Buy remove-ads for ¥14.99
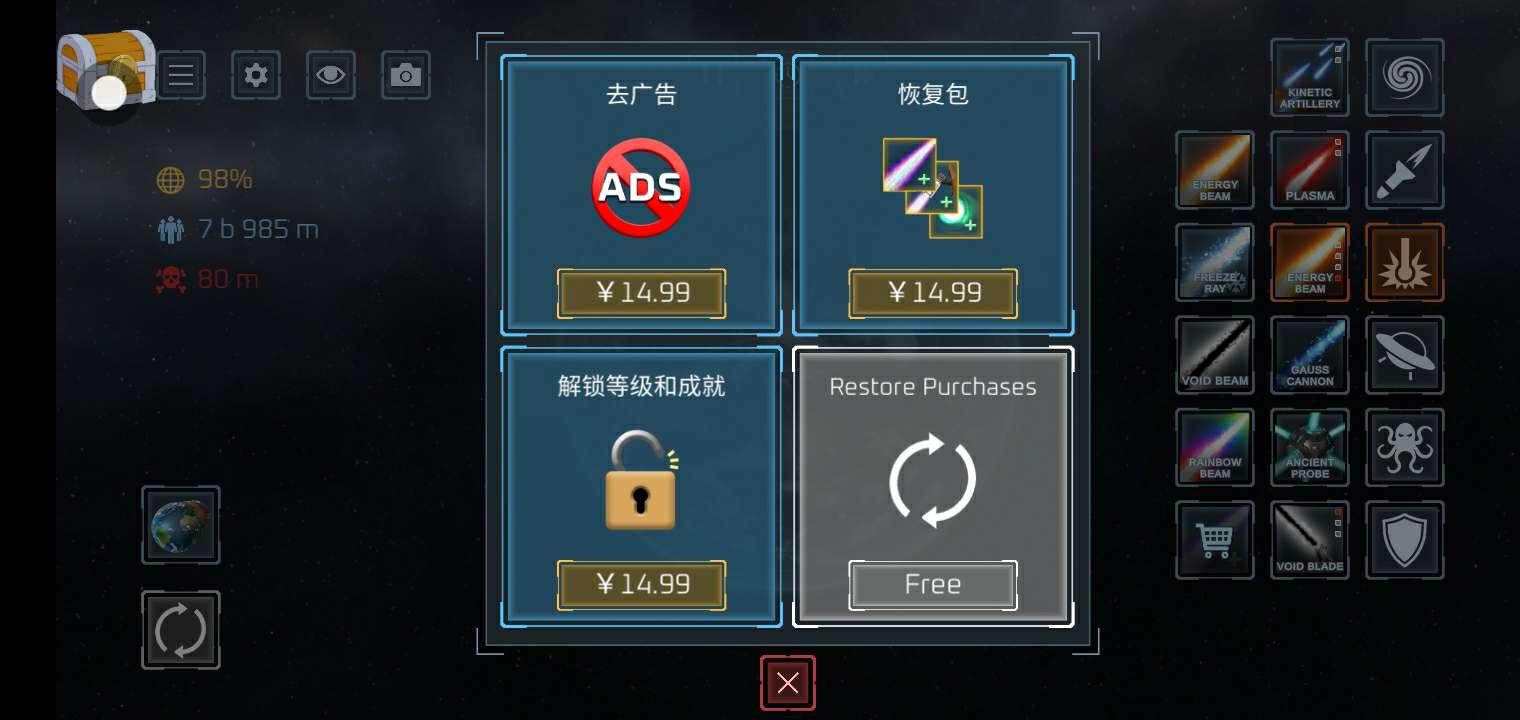1520x720 pixels. tap(641, 293)
